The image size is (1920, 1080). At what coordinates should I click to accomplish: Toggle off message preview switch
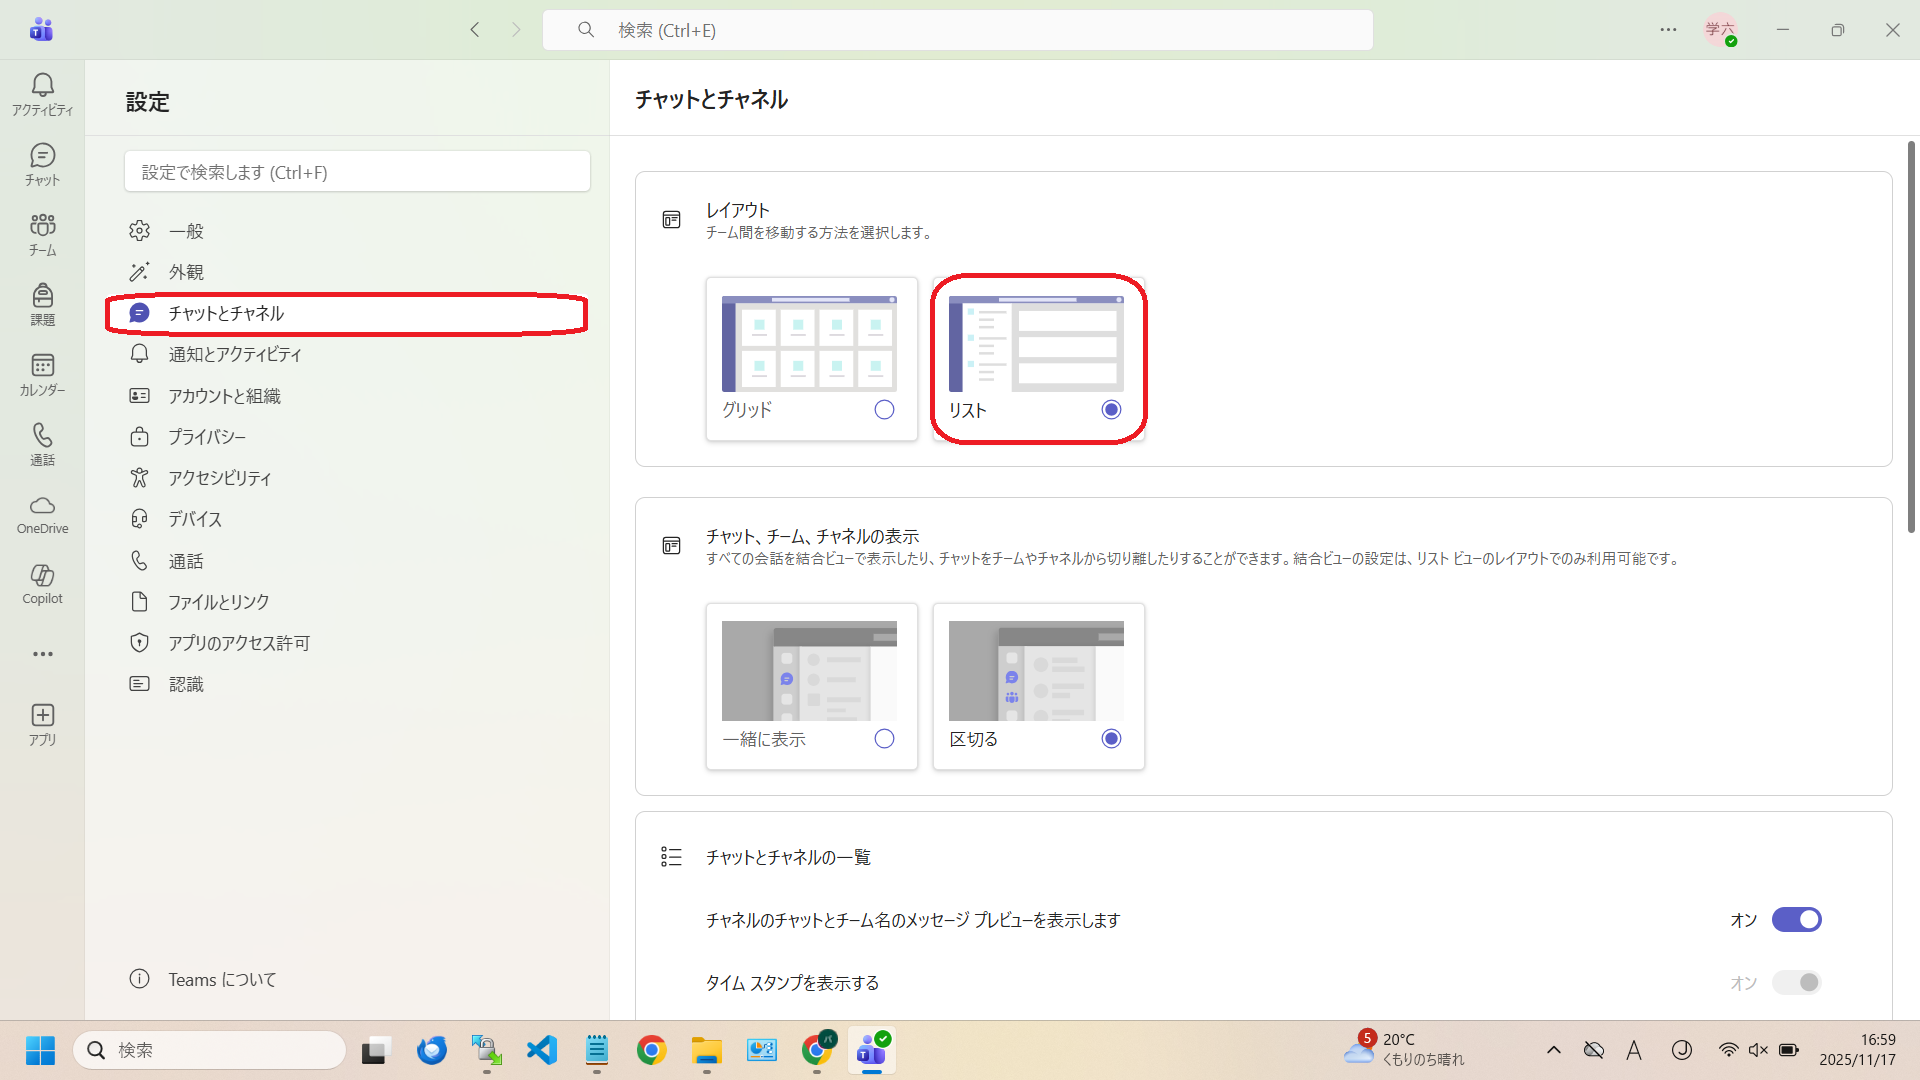(x=1796, y=920)
